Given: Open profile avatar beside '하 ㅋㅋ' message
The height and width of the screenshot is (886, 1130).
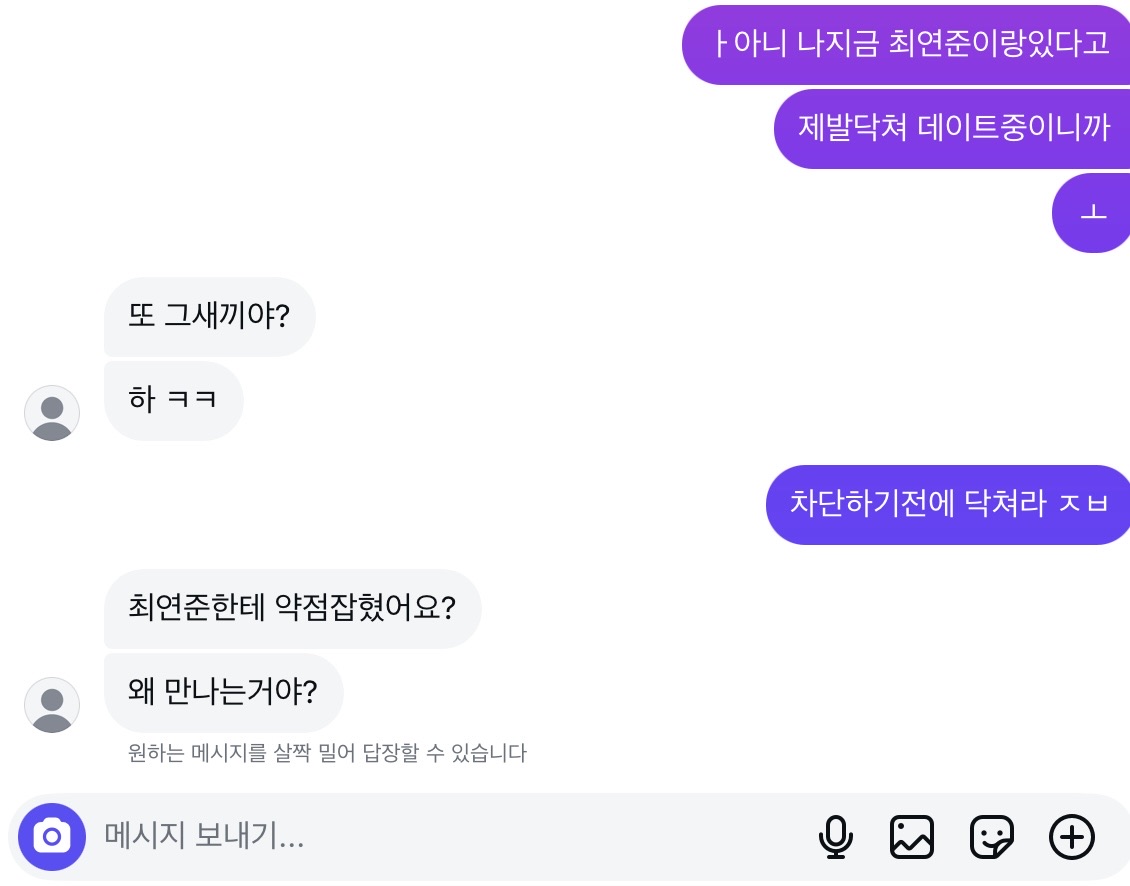Looking at the screenshot, I should 52,413.
